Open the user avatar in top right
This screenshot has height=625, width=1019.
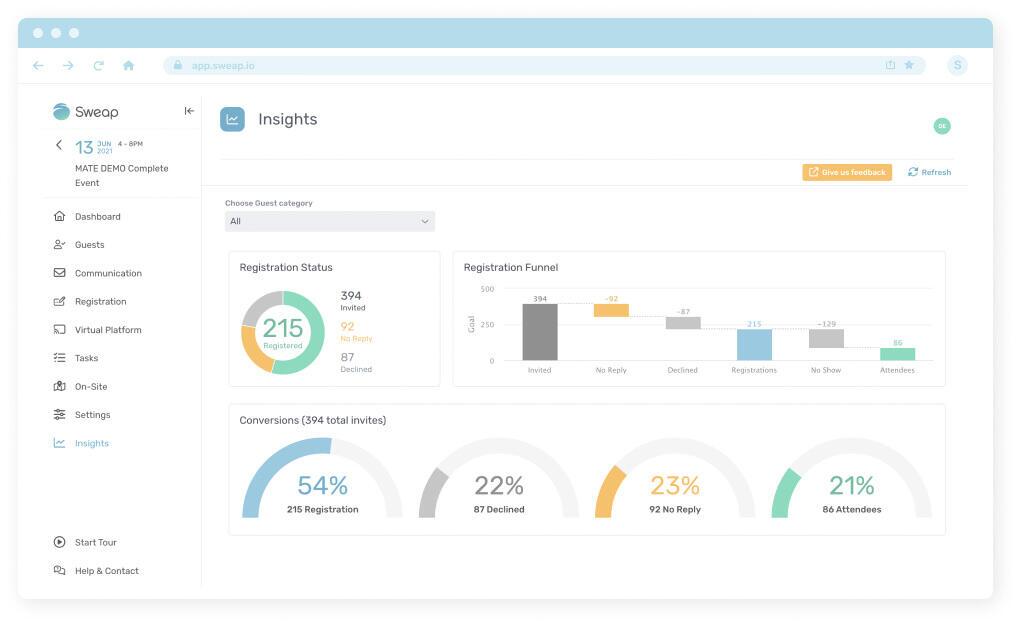point(941,126)
